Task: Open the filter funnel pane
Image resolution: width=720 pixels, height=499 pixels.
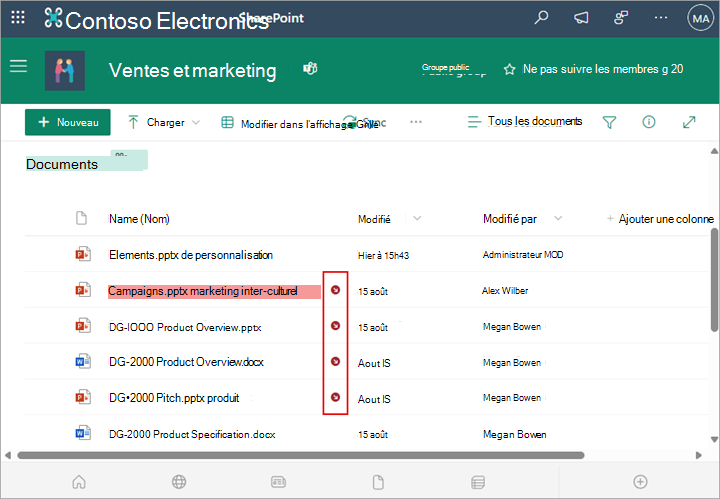Action: (x=609, y=122)
